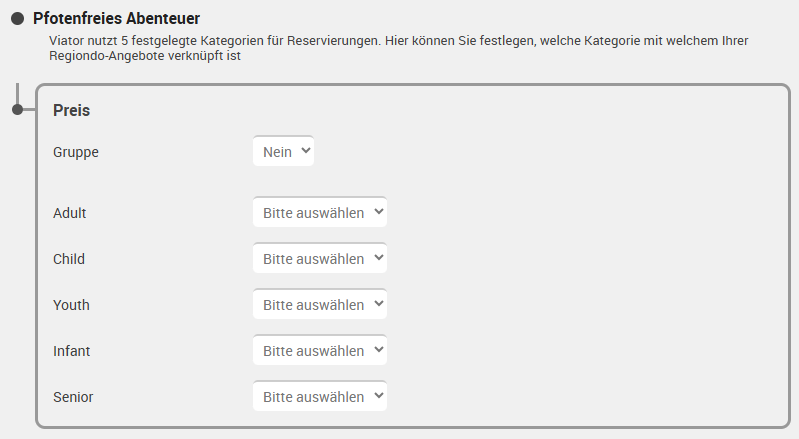This screenshot has height=439, width=799.
Task: Click the Senior field label
Action: (73, 397)
